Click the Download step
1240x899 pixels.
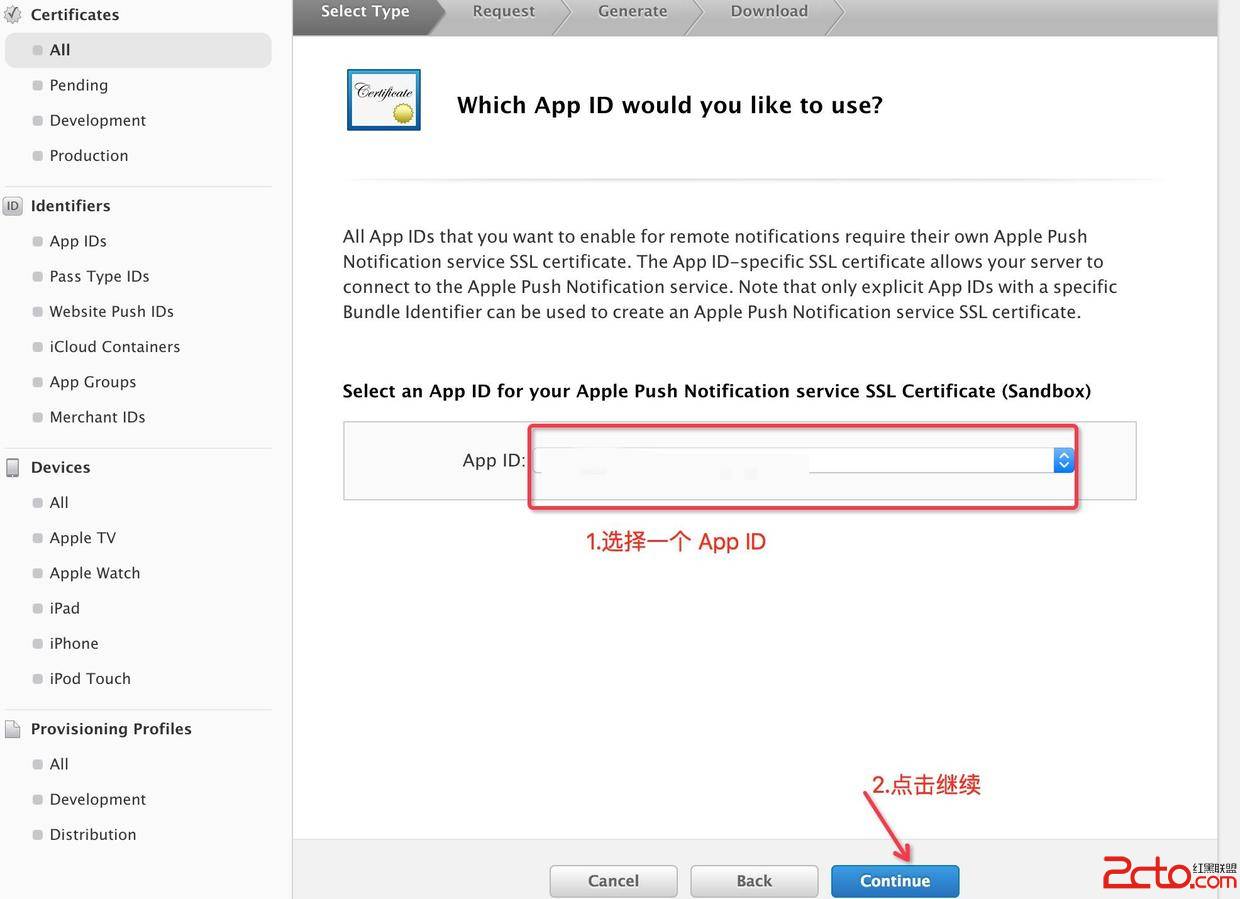click(x=769, y=11)
